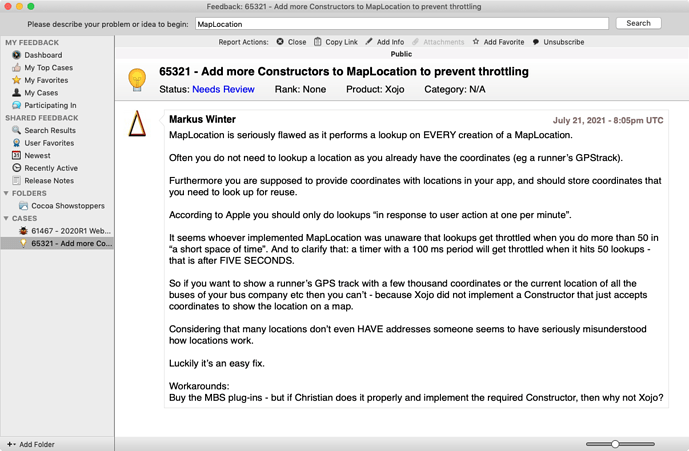The image size is (689, 451).
Task: Open My Top Cases thumbs-up icon
Action: [16, 68]
